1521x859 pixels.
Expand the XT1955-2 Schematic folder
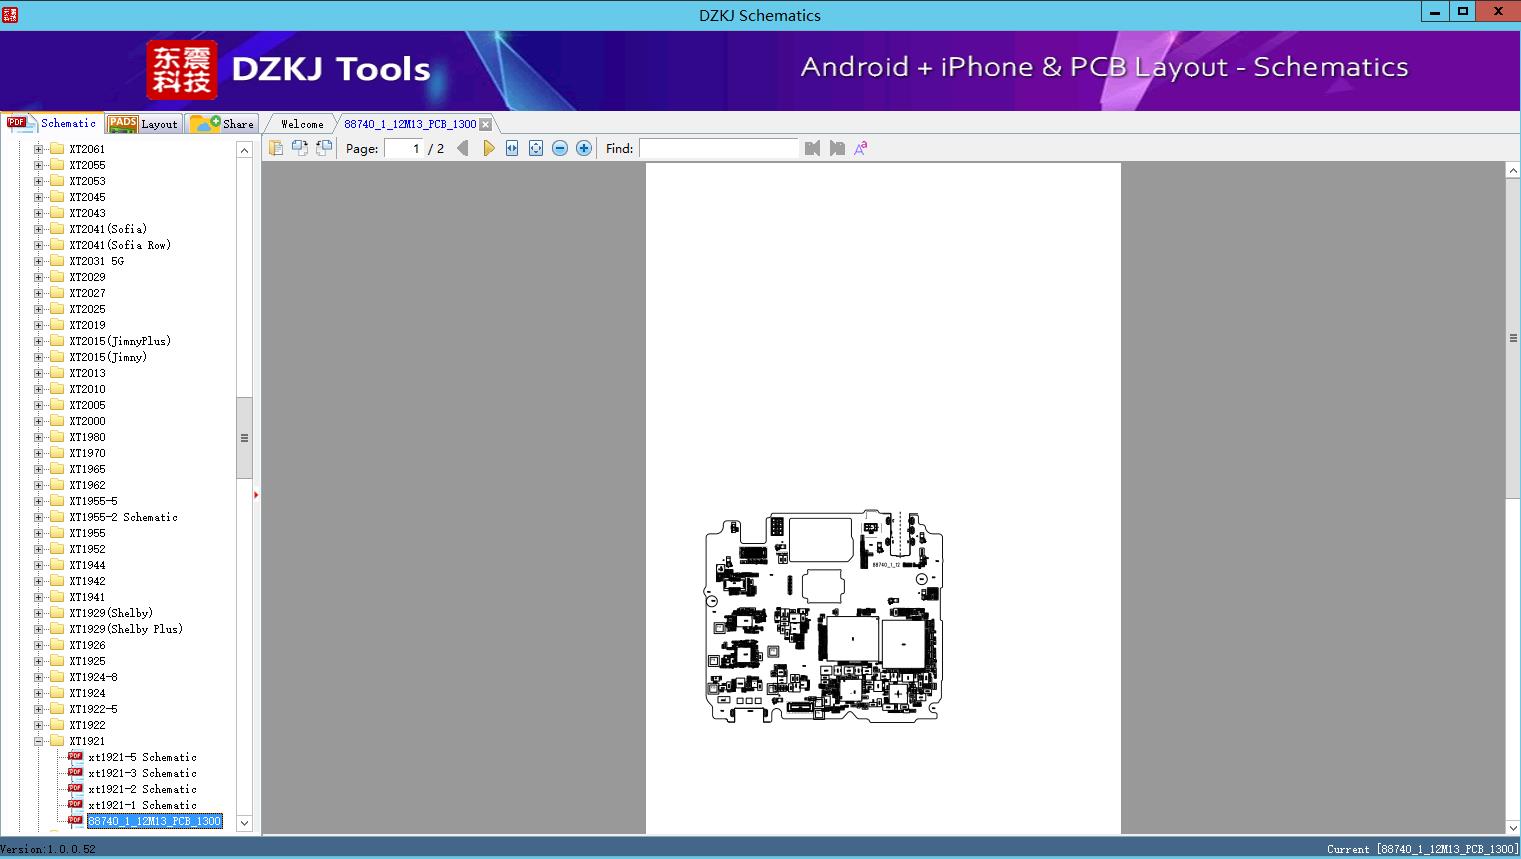click(x=39, y=517)
